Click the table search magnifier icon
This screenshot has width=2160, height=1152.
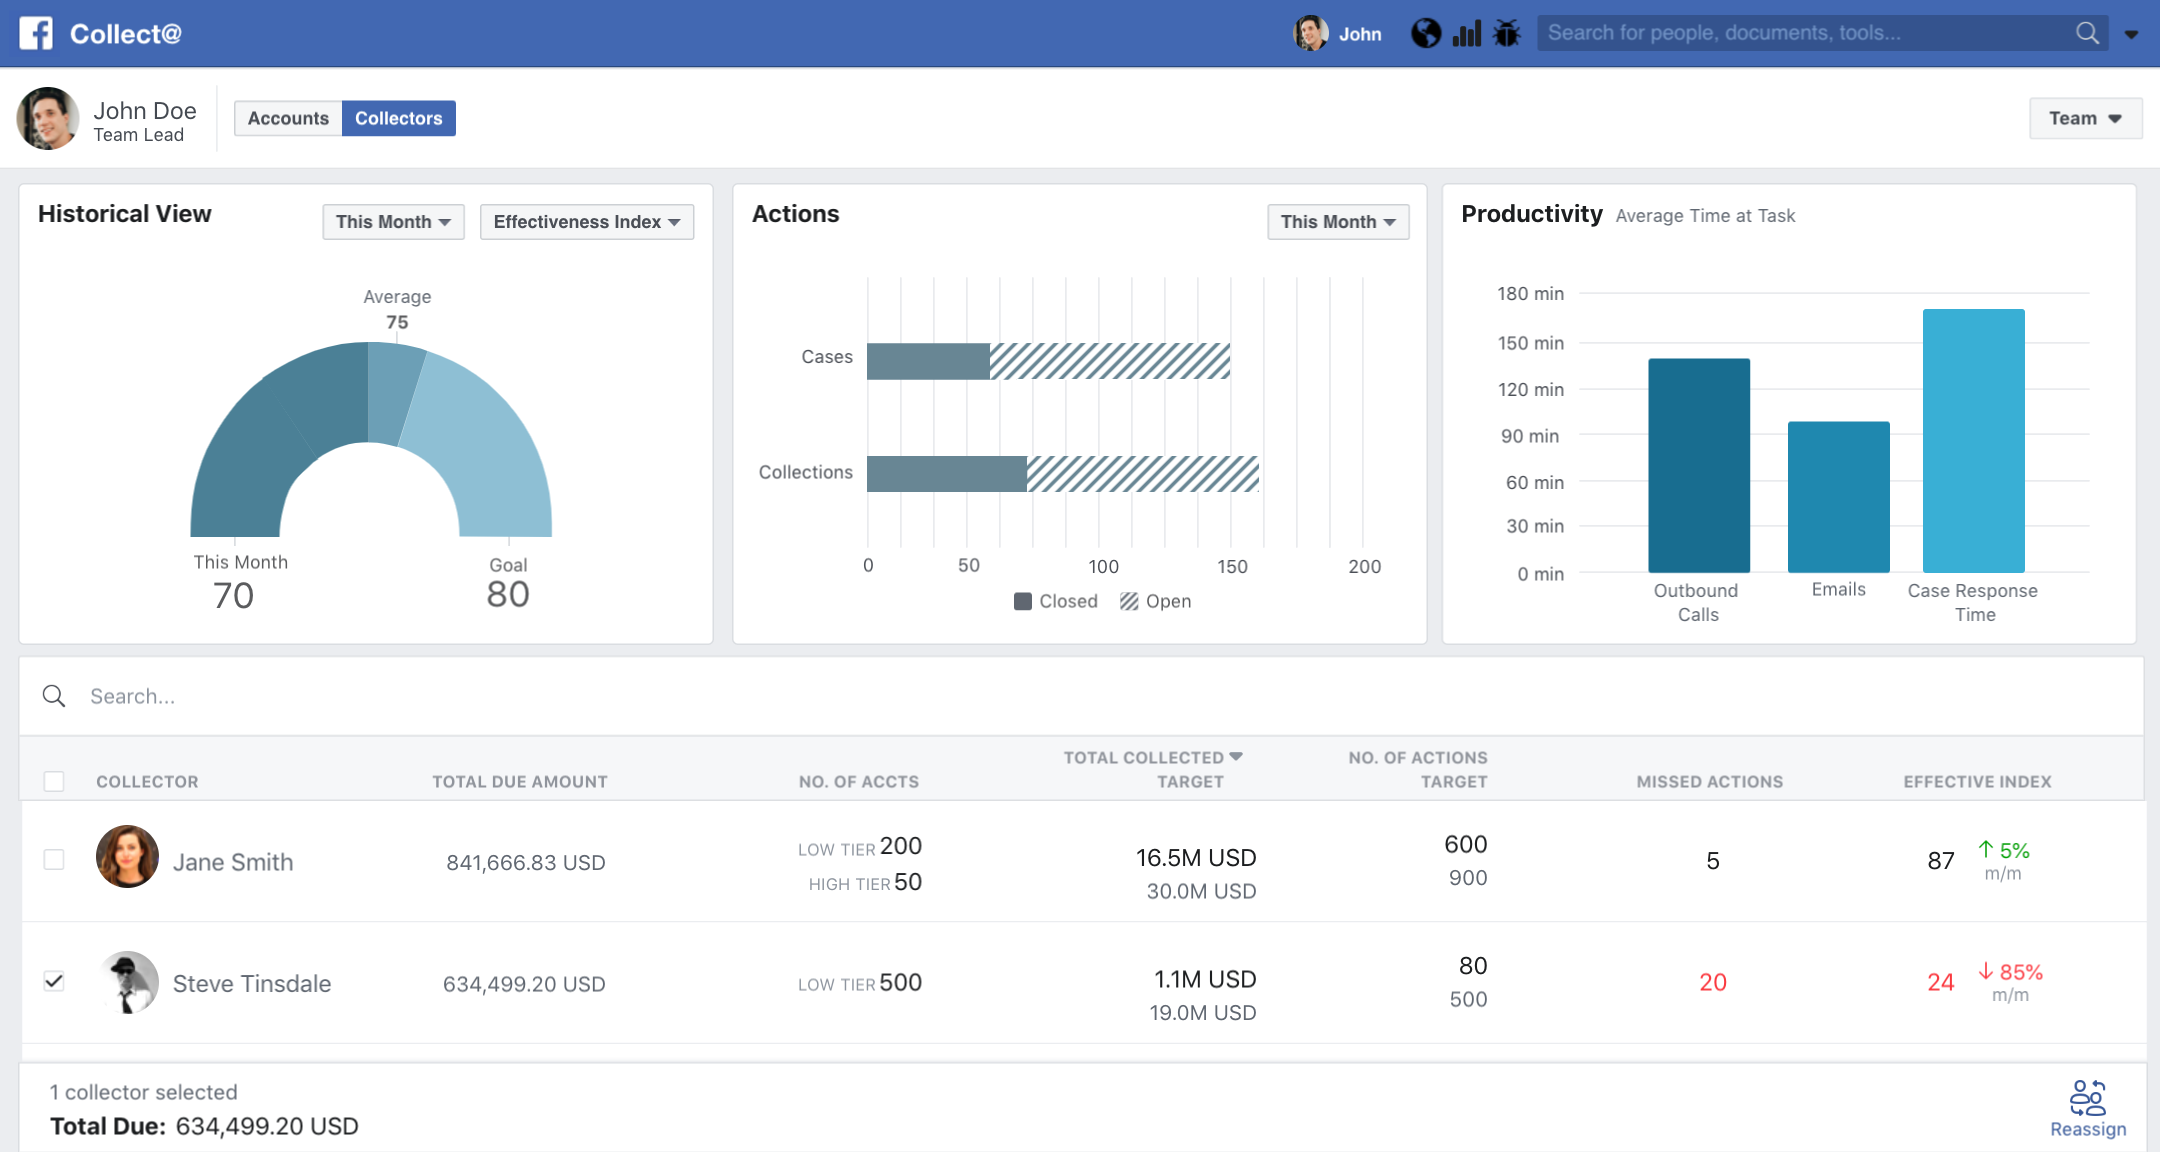54,696
